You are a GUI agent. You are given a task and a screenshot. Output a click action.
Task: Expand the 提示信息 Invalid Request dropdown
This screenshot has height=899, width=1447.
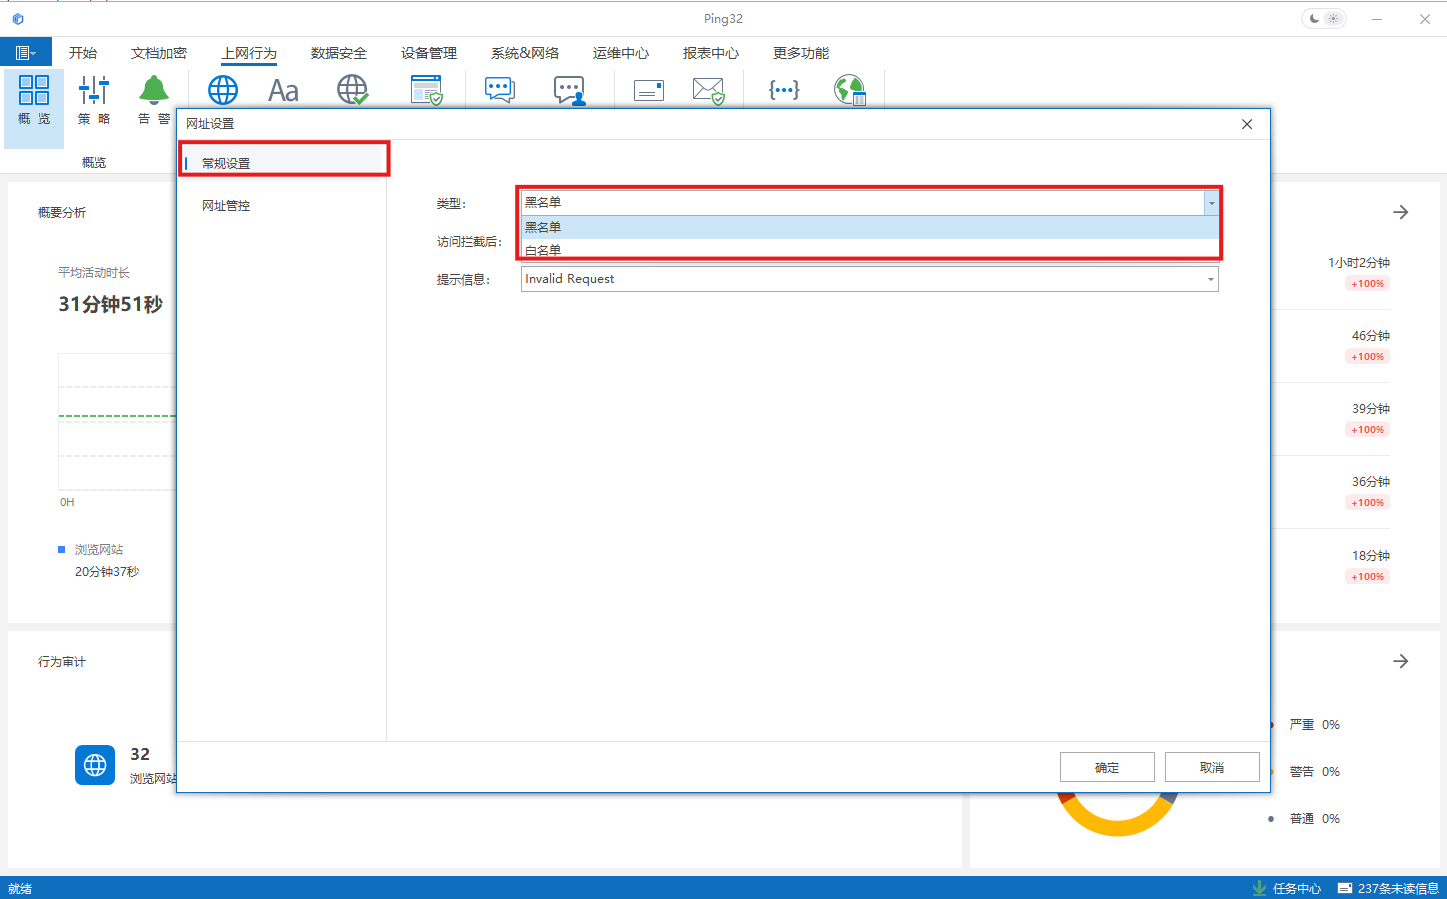pos(1210,279)
